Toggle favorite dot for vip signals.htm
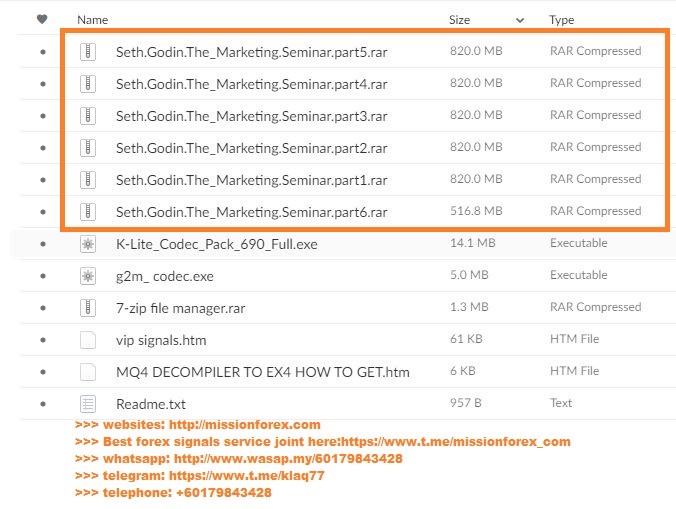Viewport: 676px width, 509px height. pyautogui.click(x=43, y=340)
